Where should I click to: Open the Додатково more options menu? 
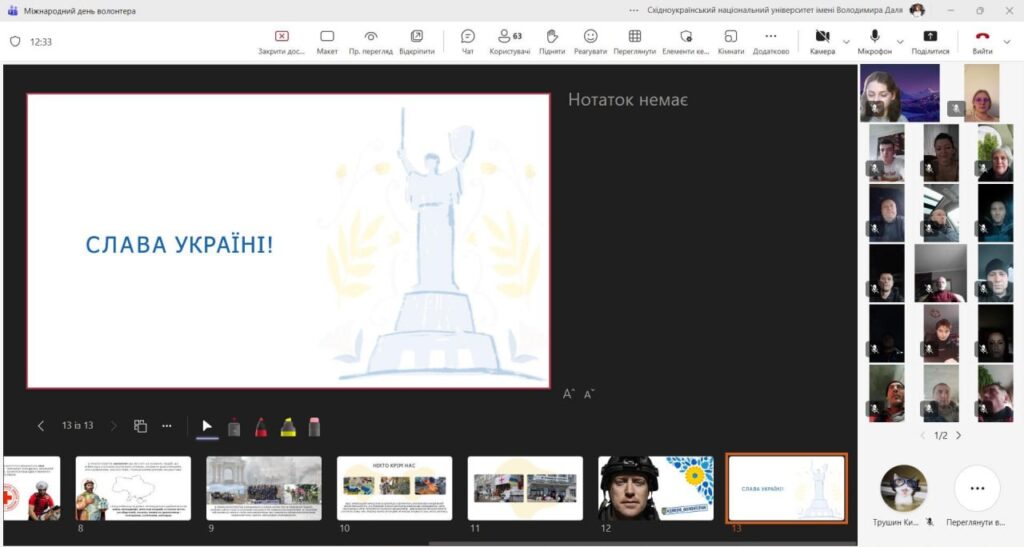click(x=770, y=41)
